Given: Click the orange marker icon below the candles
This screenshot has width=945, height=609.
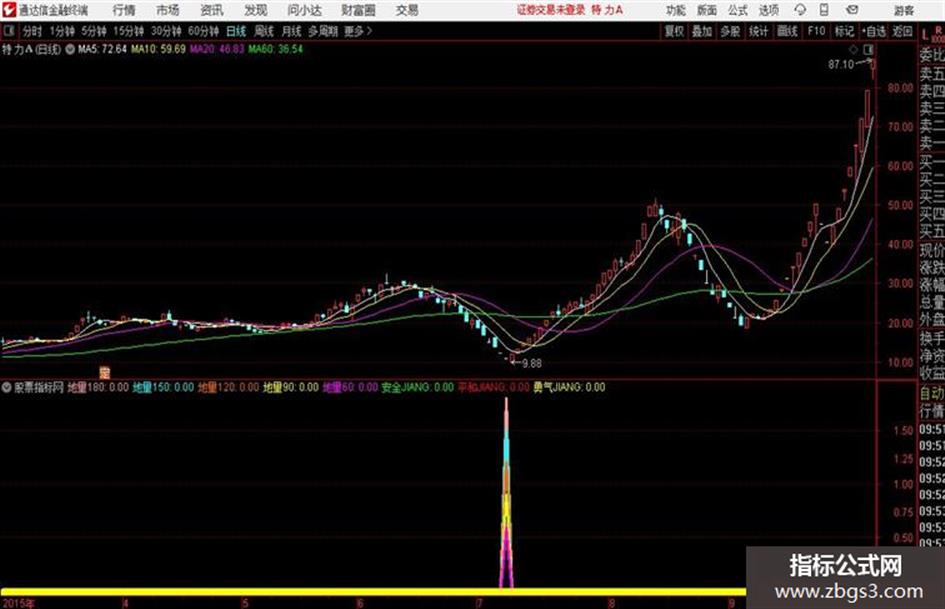Looking at the screenshot, I should (x=105, y=372).
